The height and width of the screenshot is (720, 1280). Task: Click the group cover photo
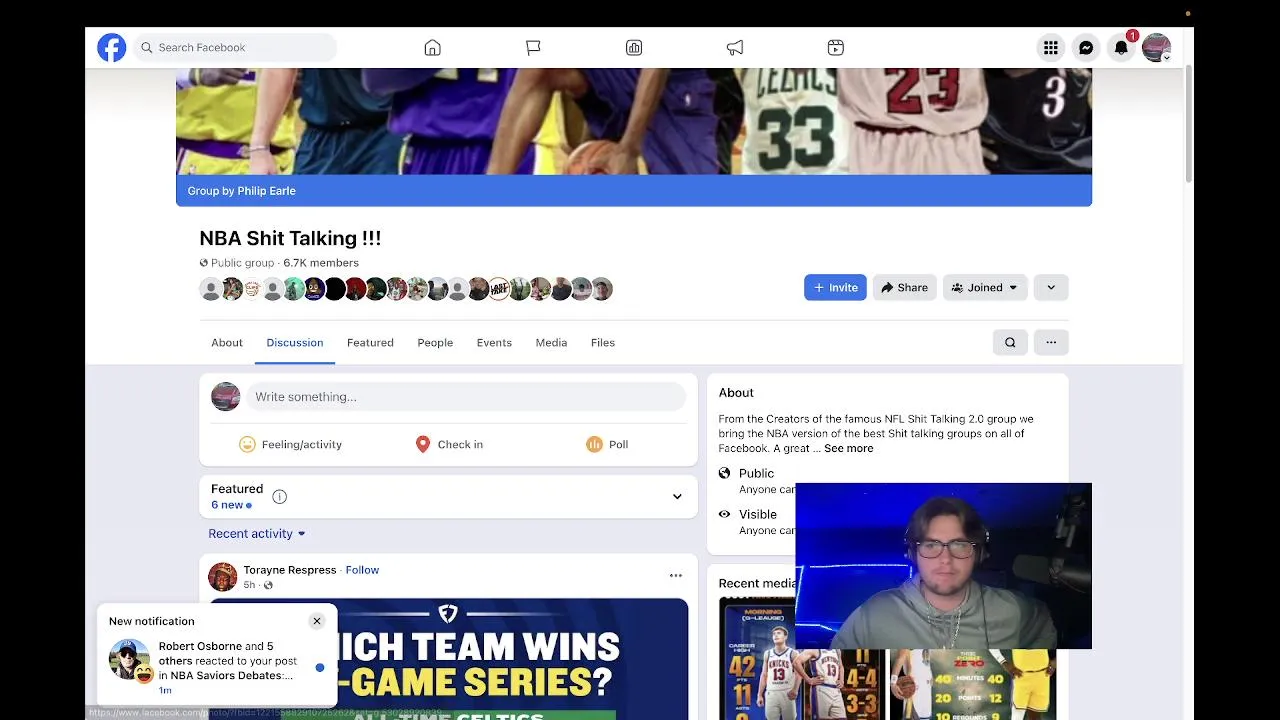point(634,121)
